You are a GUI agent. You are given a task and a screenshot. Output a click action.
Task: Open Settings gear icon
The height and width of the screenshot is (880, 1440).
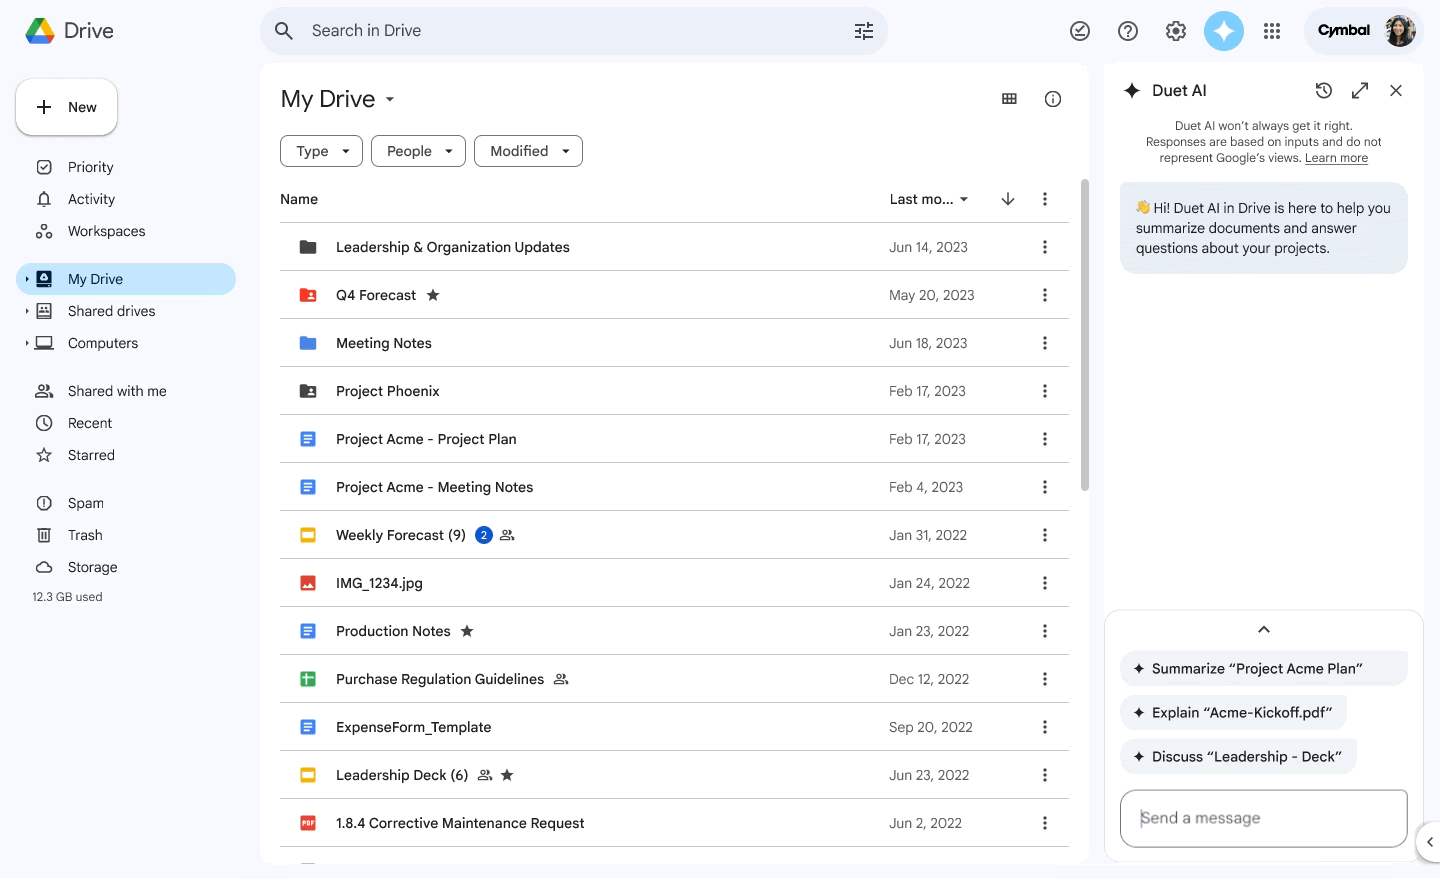1176,31
